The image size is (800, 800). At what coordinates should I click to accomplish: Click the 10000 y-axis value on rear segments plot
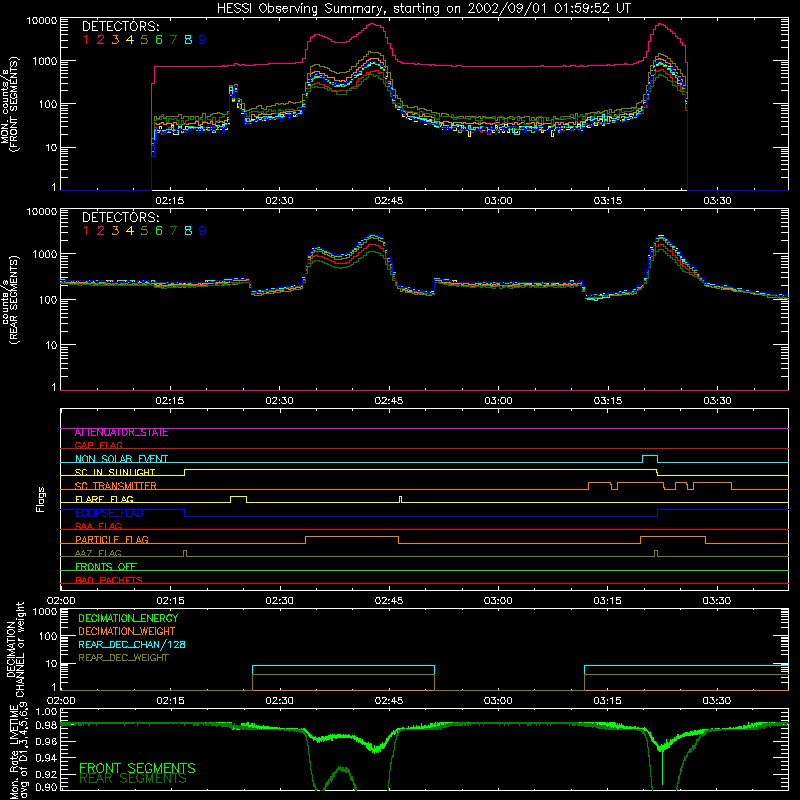pyautogui.click(x=42, y=211)
